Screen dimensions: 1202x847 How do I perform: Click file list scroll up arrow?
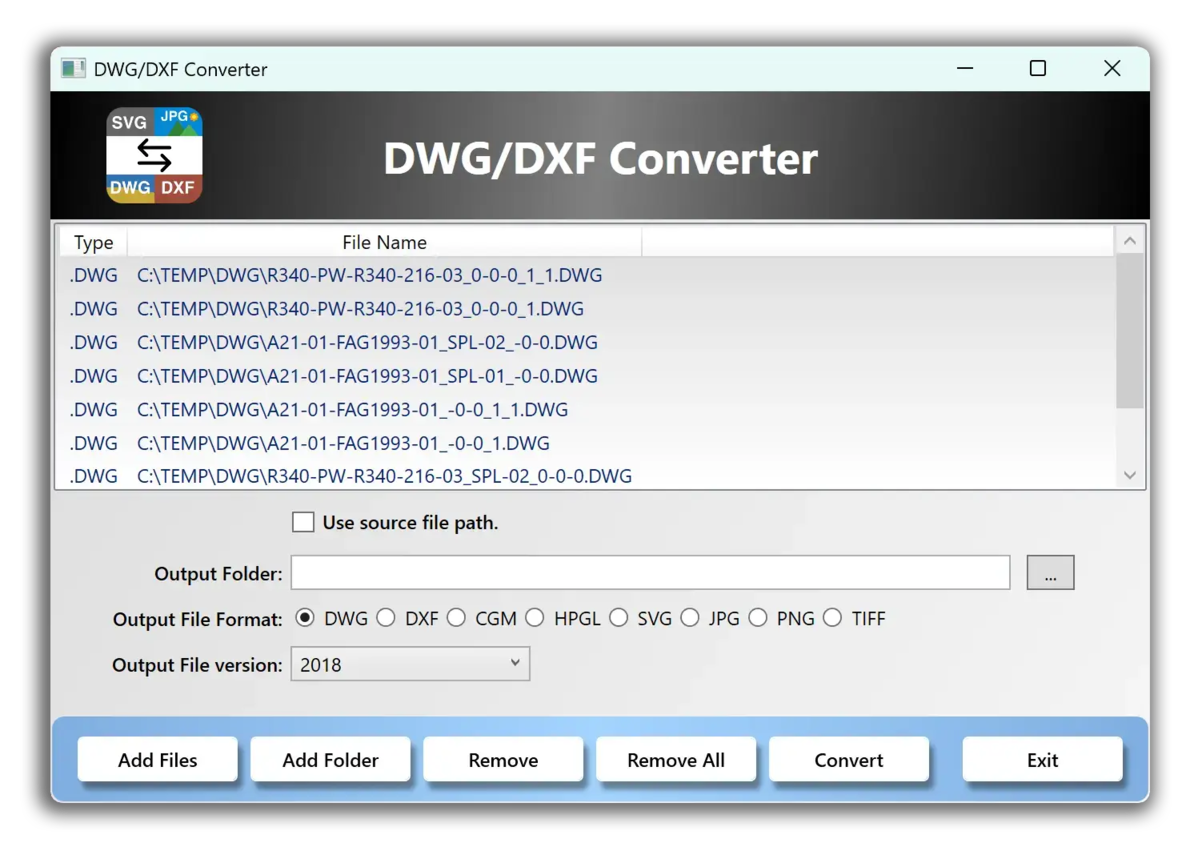tap(1130, 241)
